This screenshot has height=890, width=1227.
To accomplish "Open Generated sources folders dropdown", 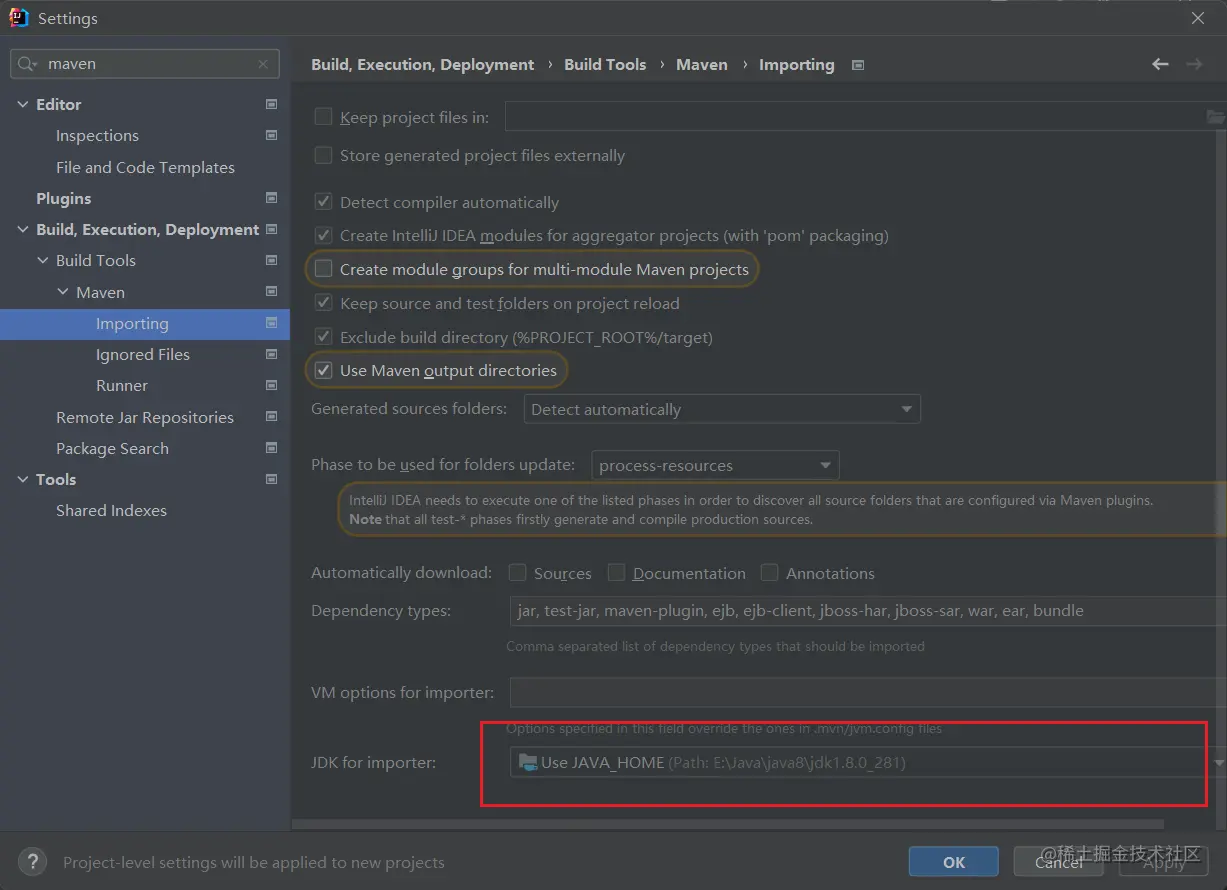I will click(x=722, y=409).
